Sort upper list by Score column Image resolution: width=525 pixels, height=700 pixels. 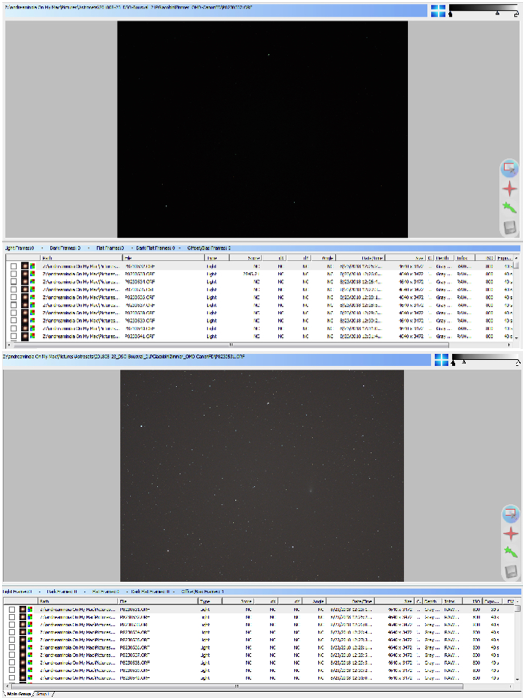246,258
